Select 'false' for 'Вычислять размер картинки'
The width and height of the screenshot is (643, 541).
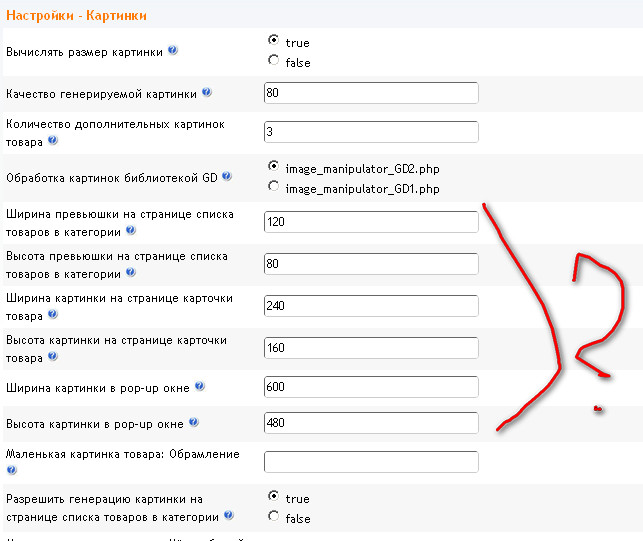tap(274, 61)
